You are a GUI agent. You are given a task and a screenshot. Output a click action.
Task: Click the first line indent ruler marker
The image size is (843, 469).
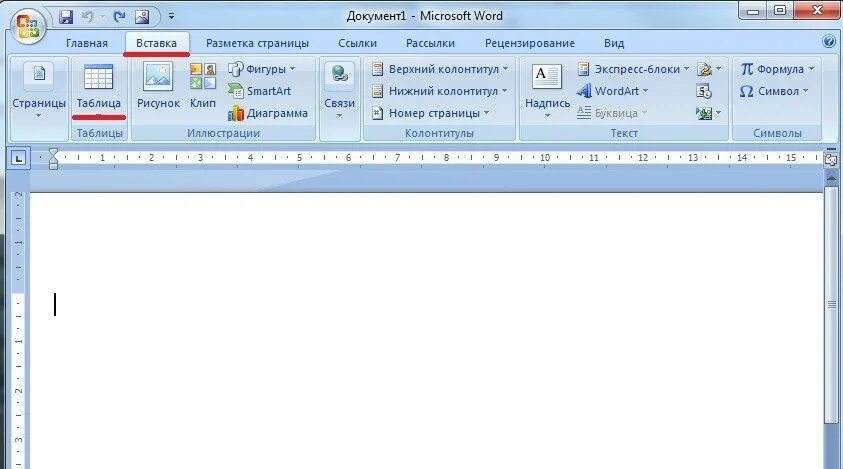pos(53,154)
